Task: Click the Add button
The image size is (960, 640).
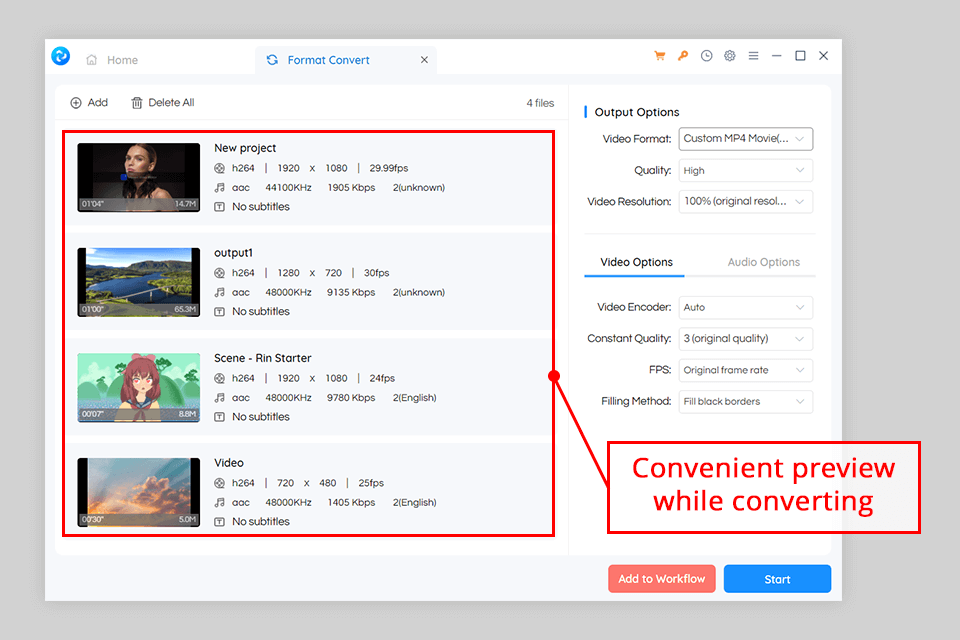Action: [x=89, y=102]
